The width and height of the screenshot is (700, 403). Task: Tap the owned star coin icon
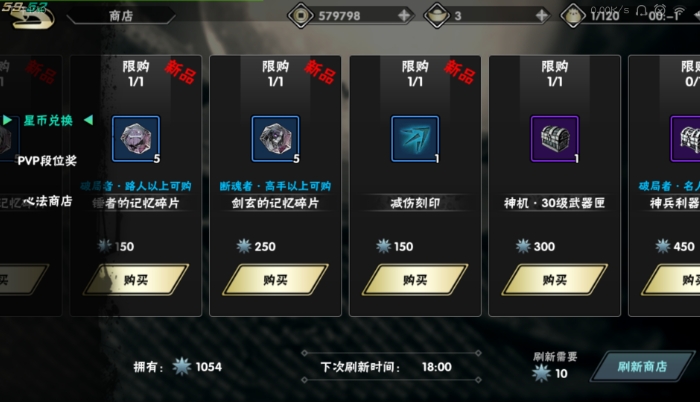pos(182,366)
